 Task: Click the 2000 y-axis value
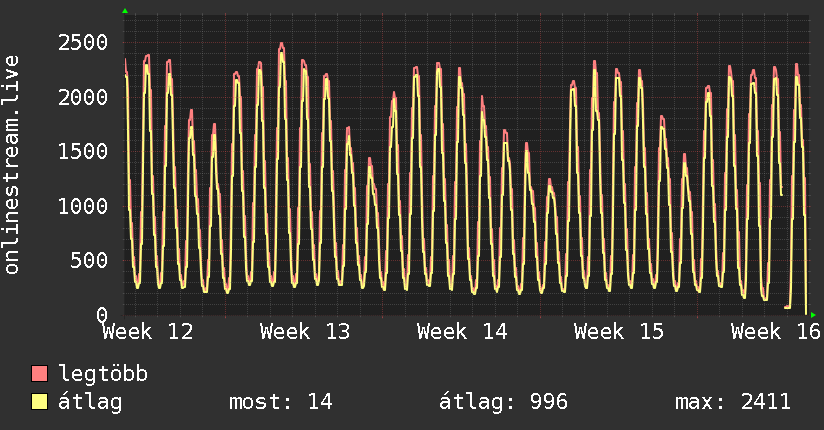(83, 97)
